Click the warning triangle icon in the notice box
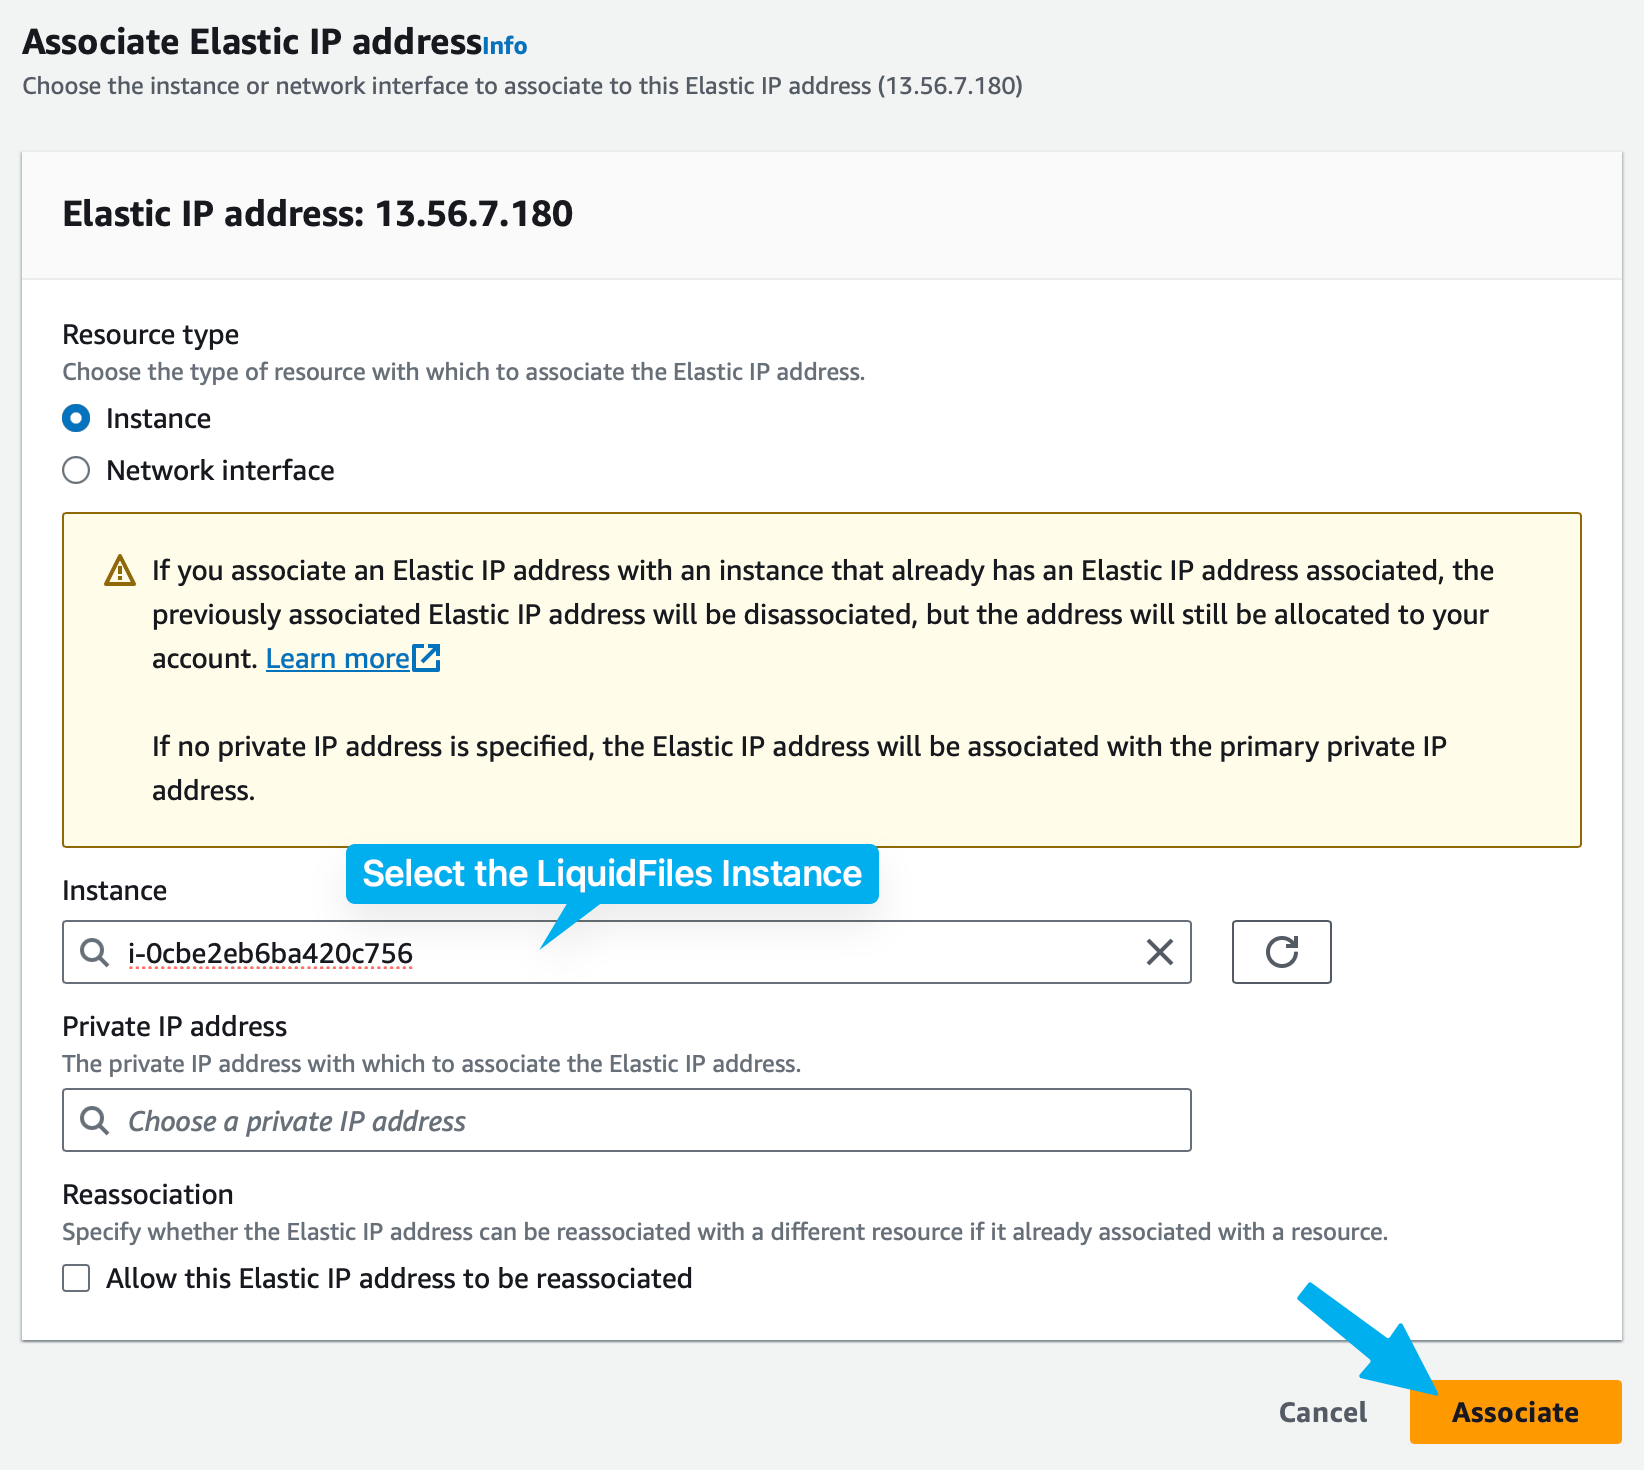Screen dimensions: 1644x1470 pos(118,570)
